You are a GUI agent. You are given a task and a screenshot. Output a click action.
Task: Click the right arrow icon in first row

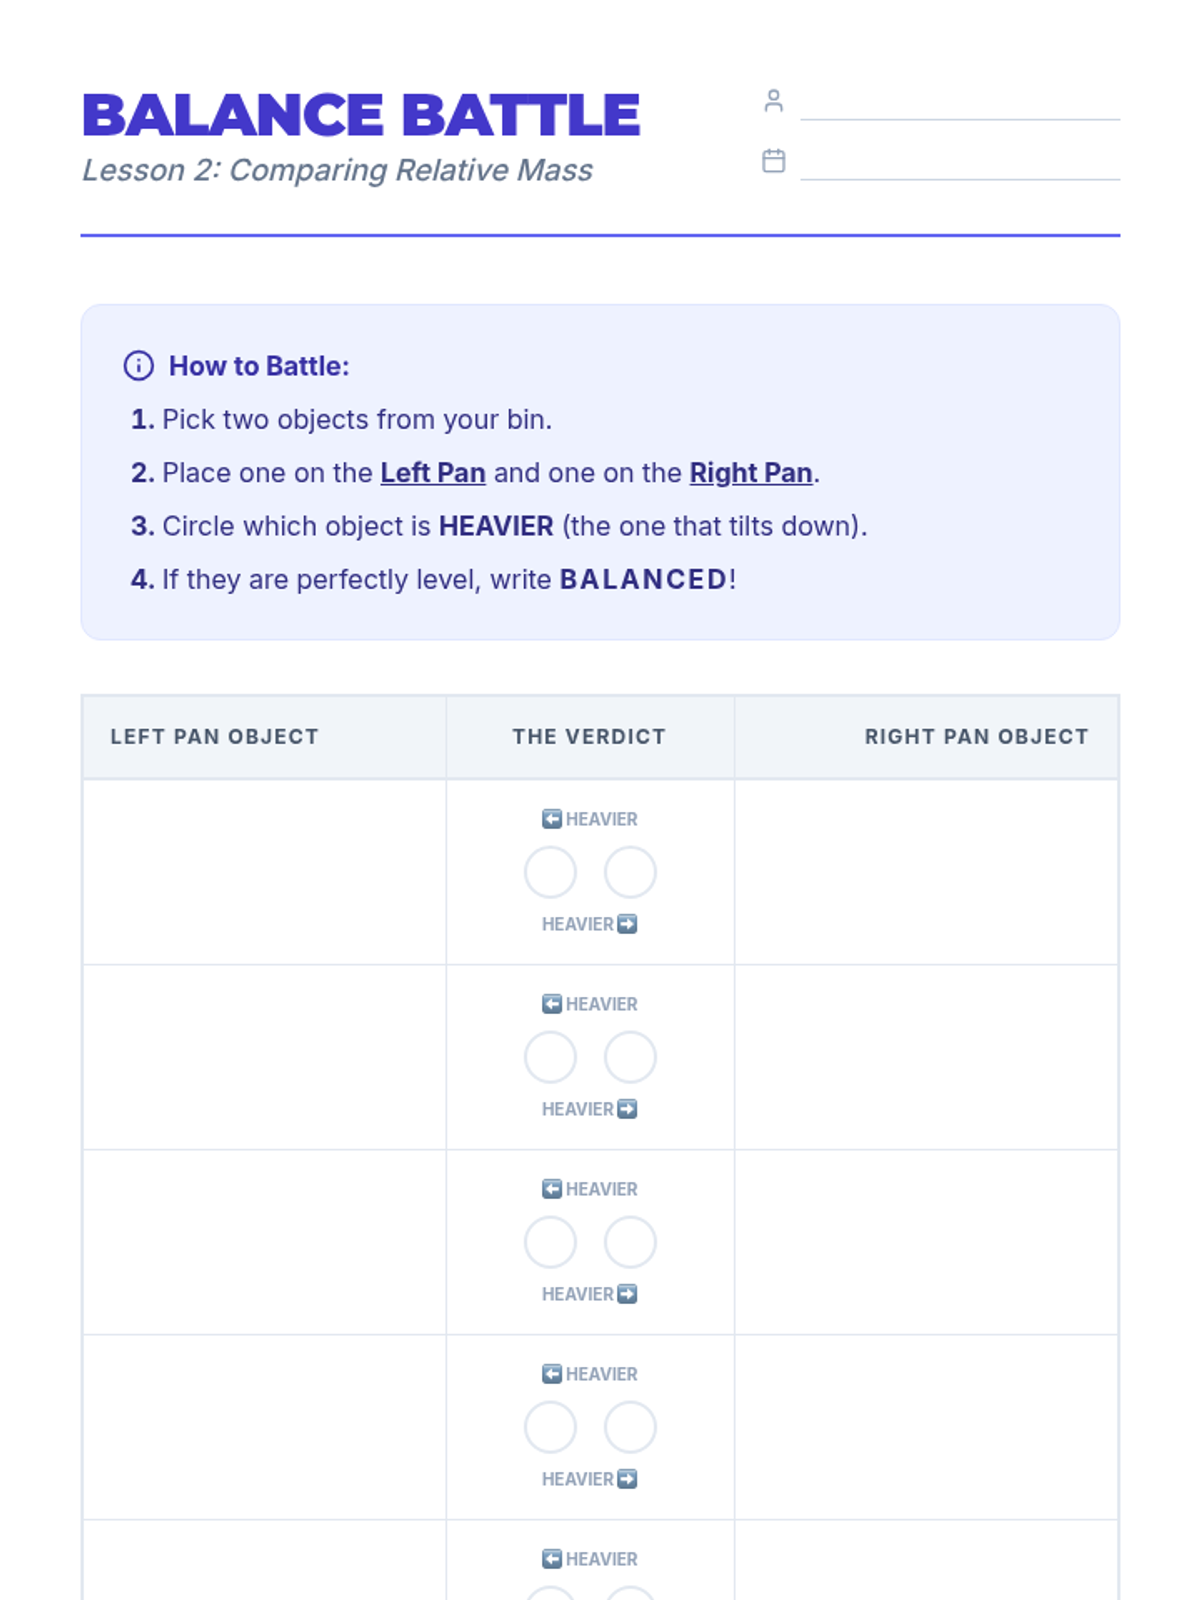(627, 924)
